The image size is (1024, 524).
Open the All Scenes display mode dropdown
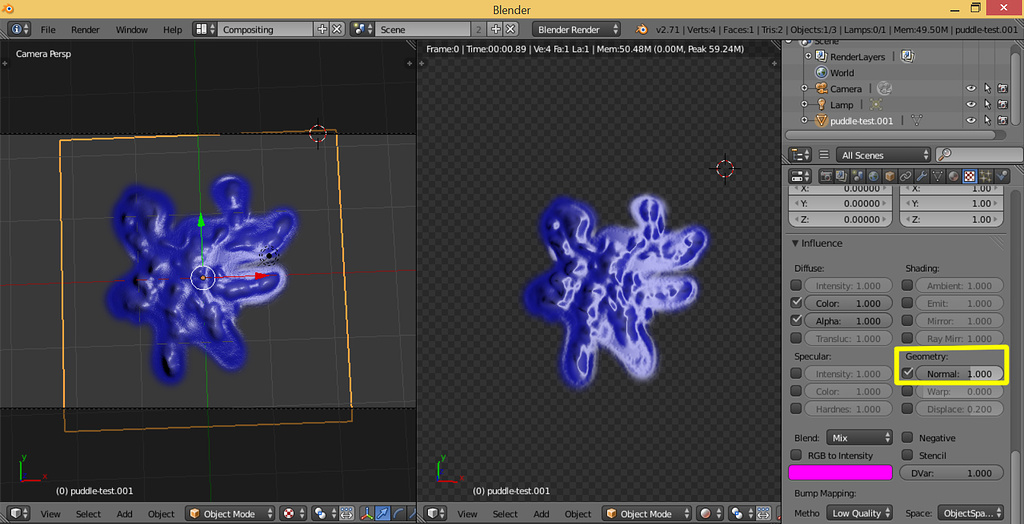884,155
